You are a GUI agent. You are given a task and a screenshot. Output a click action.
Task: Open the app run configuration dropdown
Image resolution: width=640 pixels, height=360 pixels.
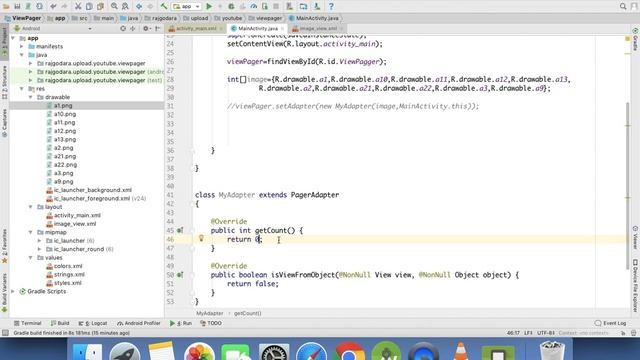coord(187,6)
